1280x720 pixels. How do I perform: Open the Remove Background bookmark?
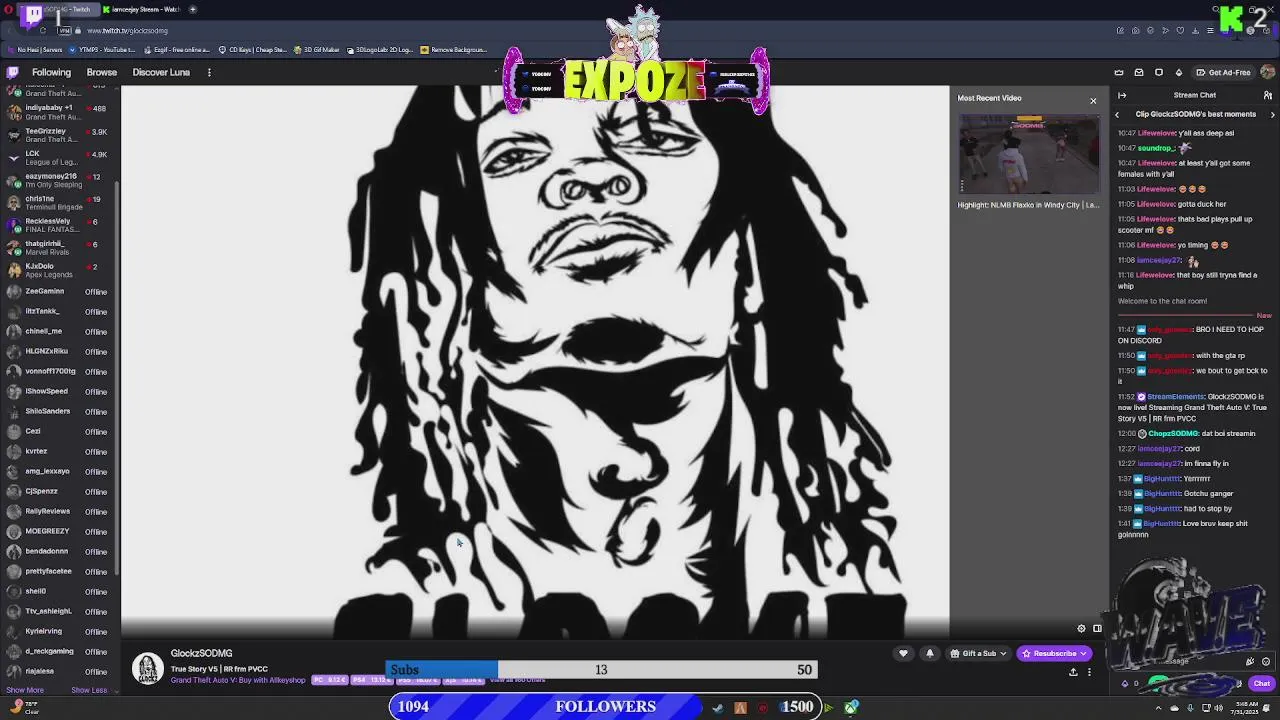click(x=454, y=49)
